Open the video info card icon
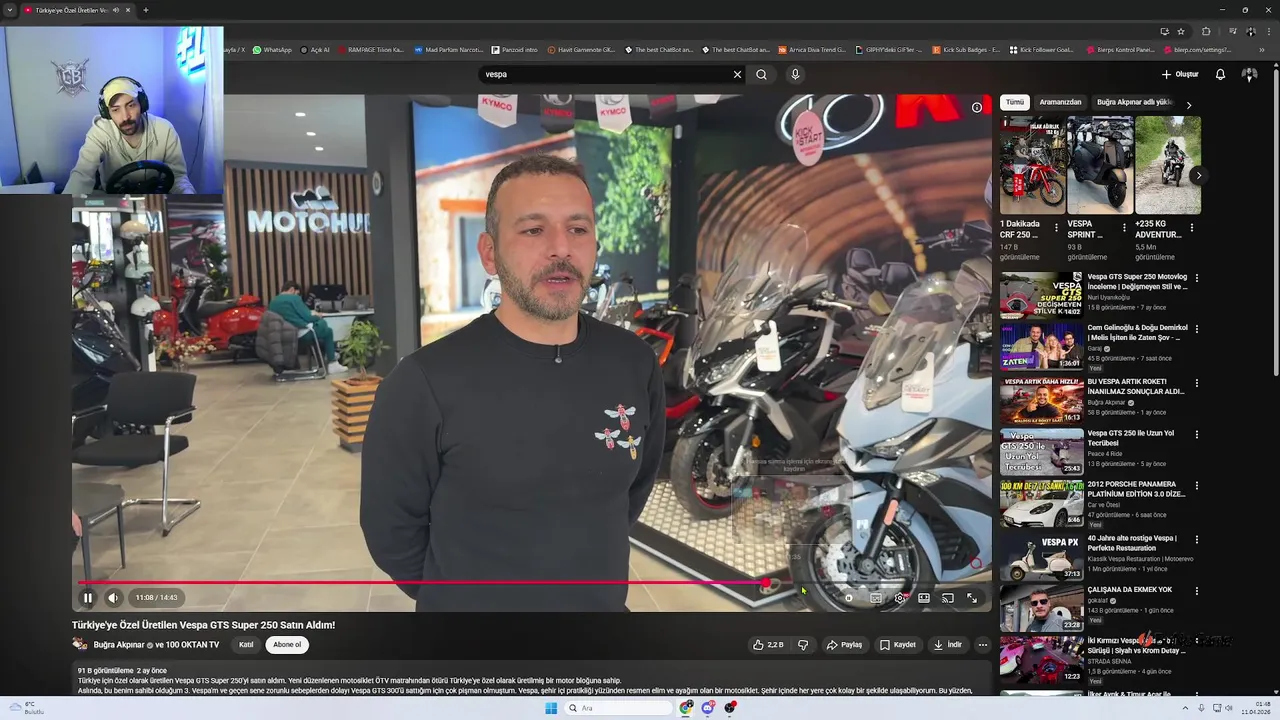 tap(977, 108)
